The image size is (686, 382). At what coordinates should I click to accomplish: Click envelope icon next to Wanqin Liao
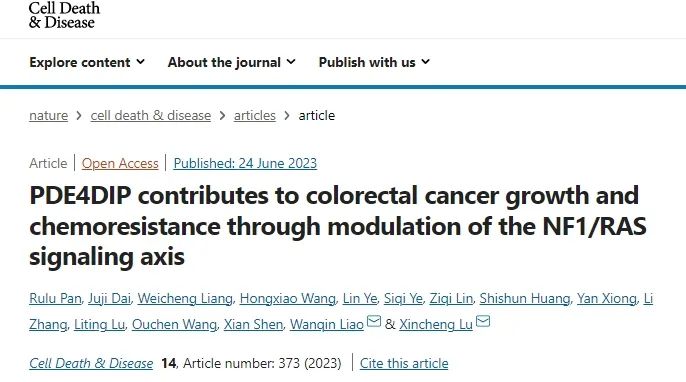(x=374, y=321)
